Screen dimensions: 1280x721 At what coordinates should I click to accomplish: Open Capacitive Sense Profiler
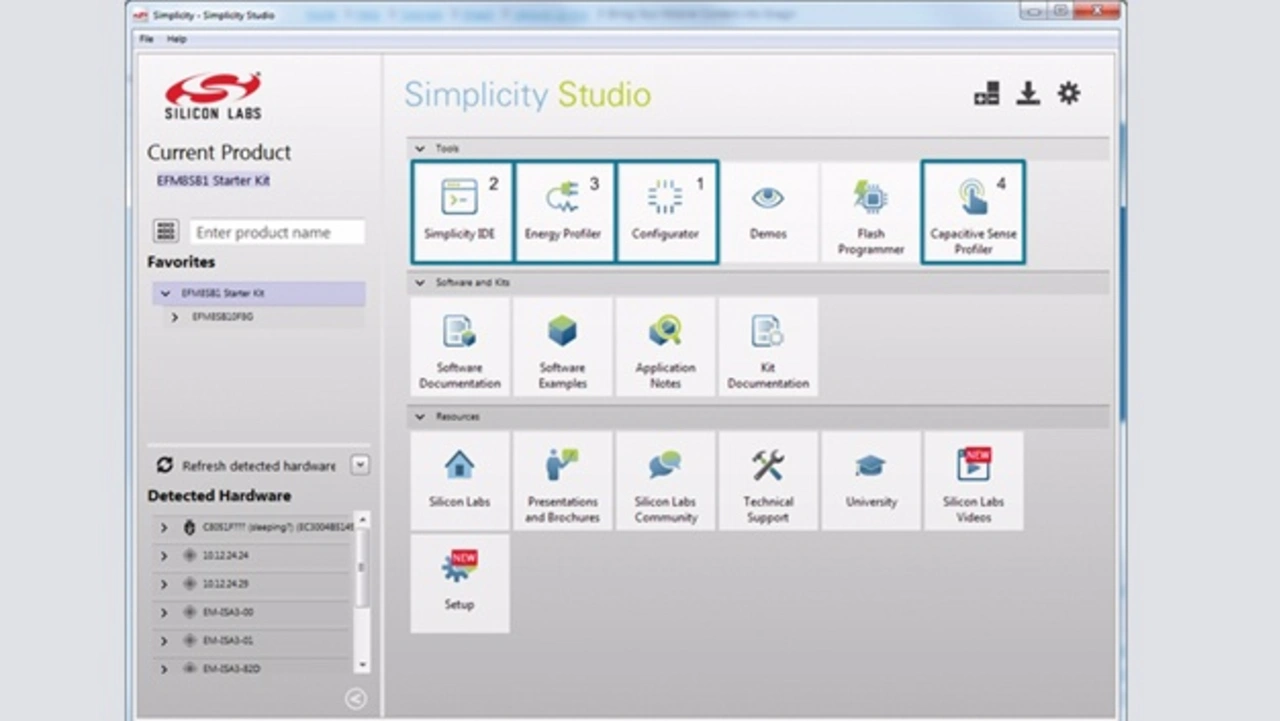point(973,212)
